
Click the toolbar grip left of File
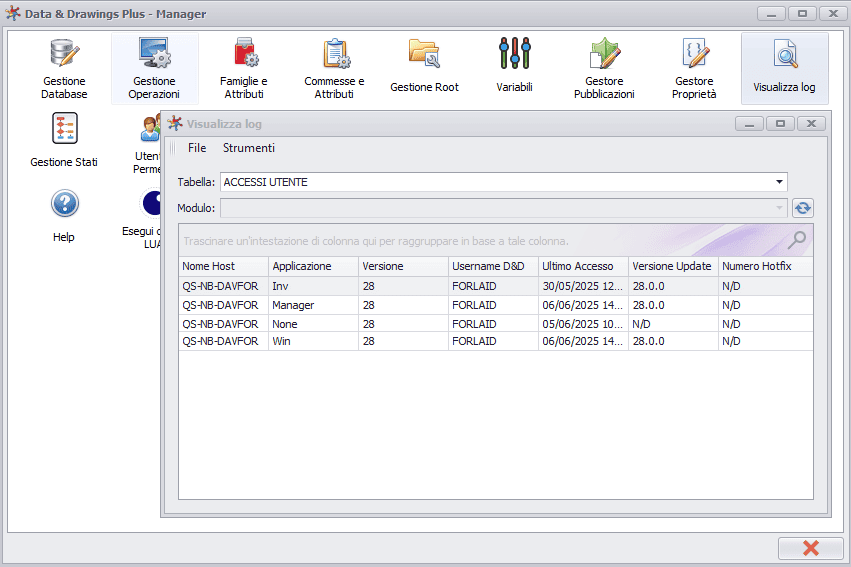click(x=173, y=148)
